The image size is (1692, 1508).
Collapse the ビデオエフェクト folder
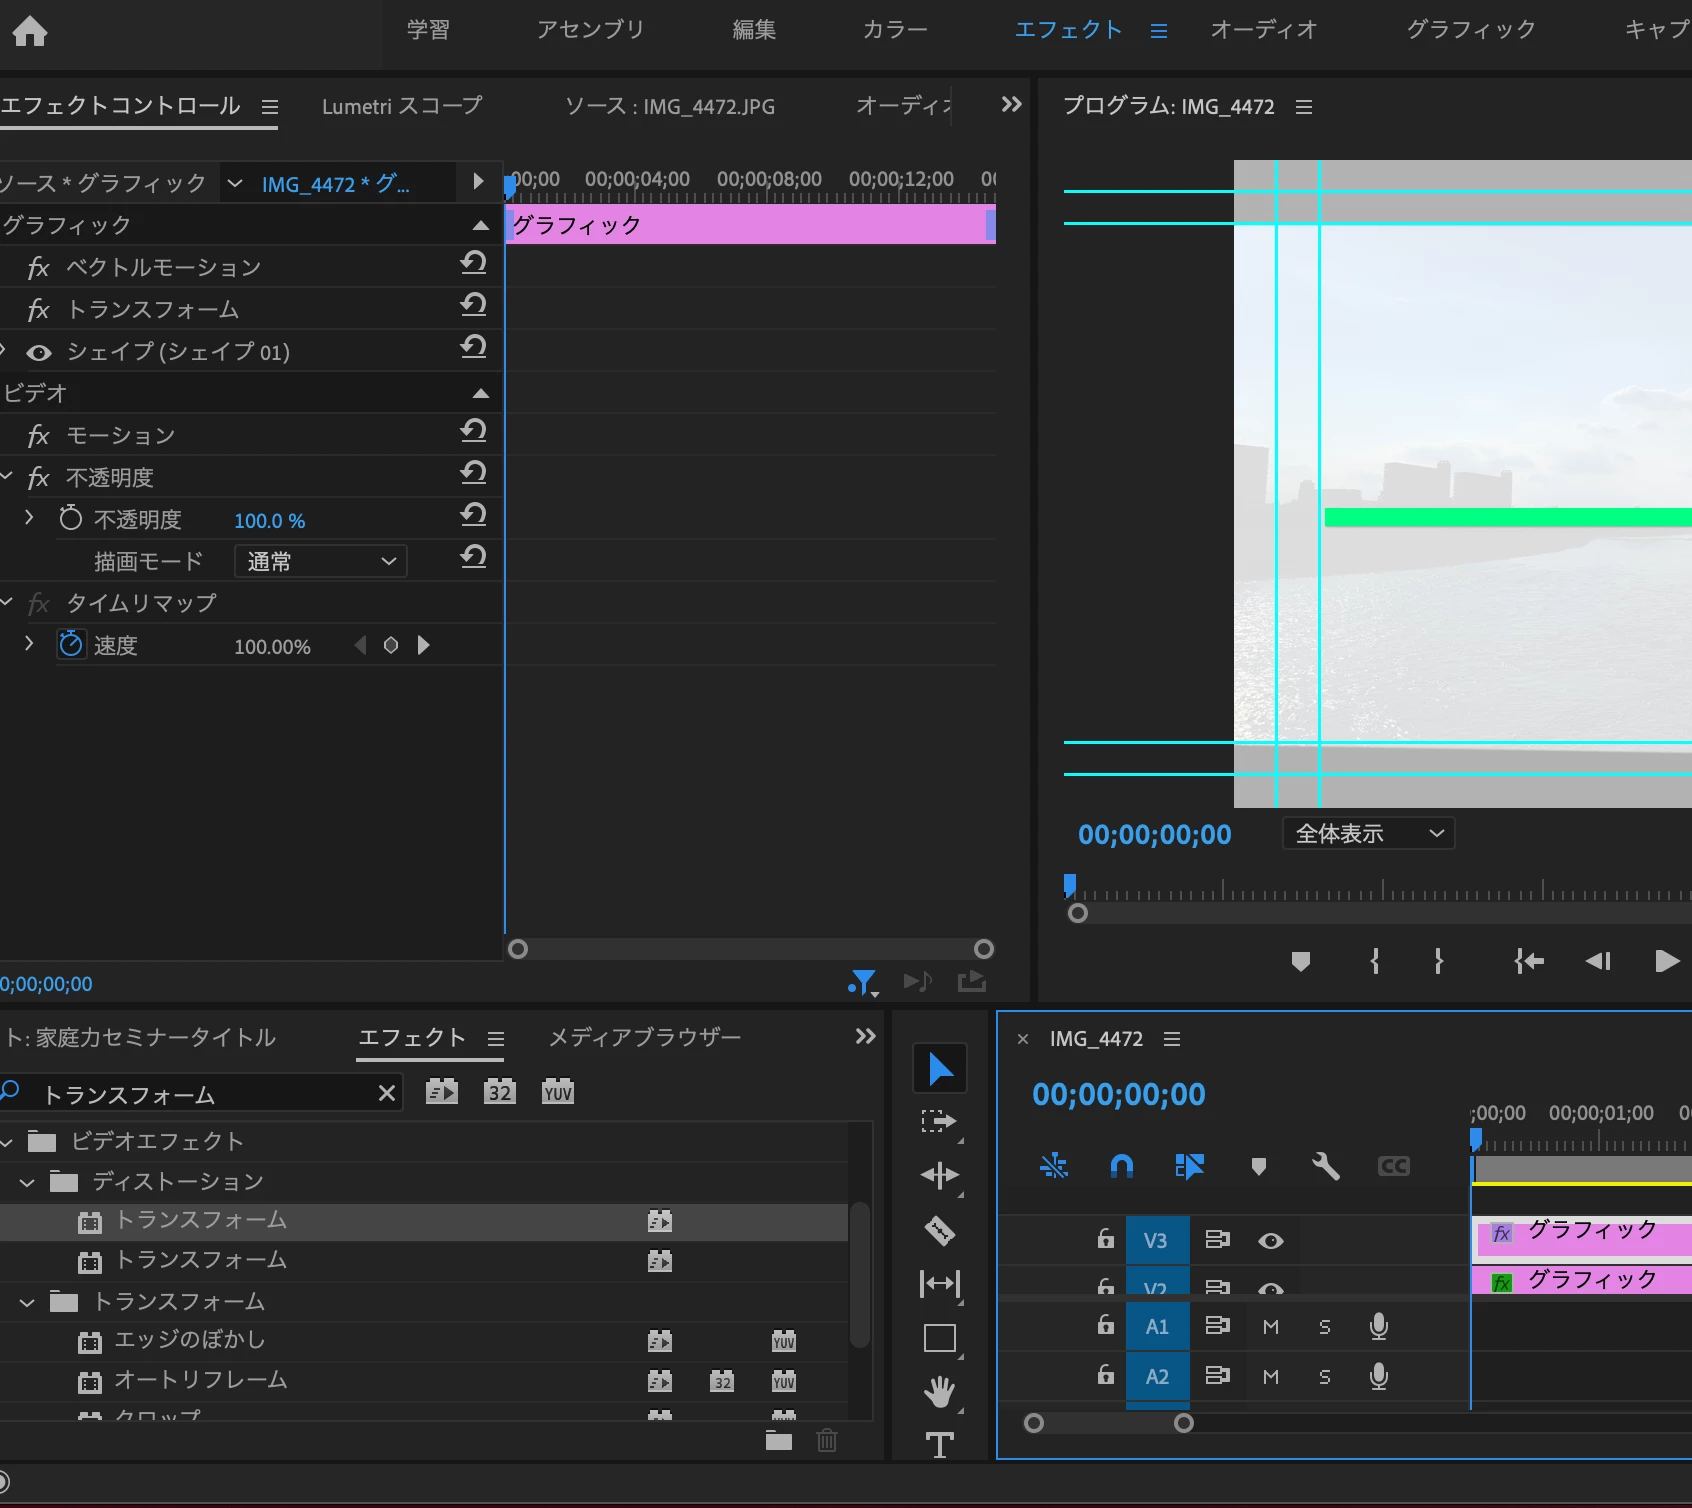(8, 1141)
